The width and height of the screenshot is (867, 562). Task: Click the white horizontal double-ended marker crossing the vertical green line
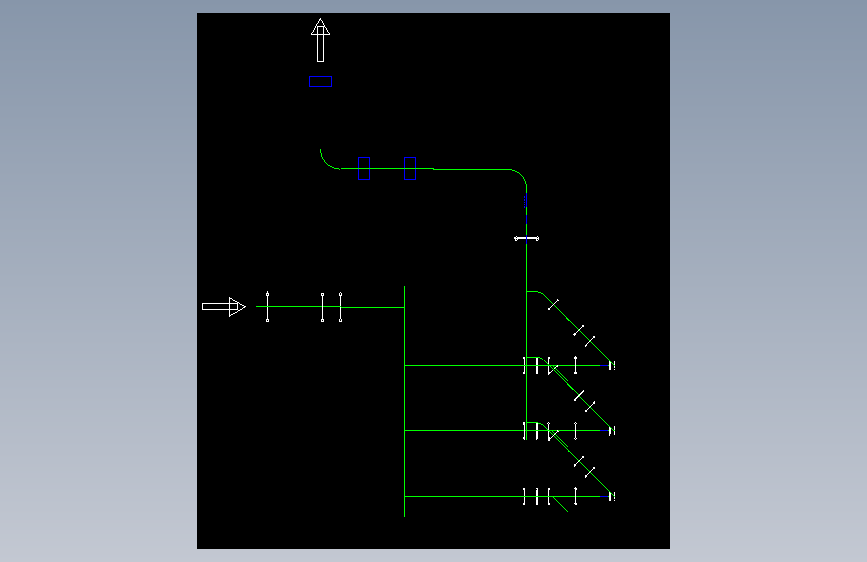(526, 238)
